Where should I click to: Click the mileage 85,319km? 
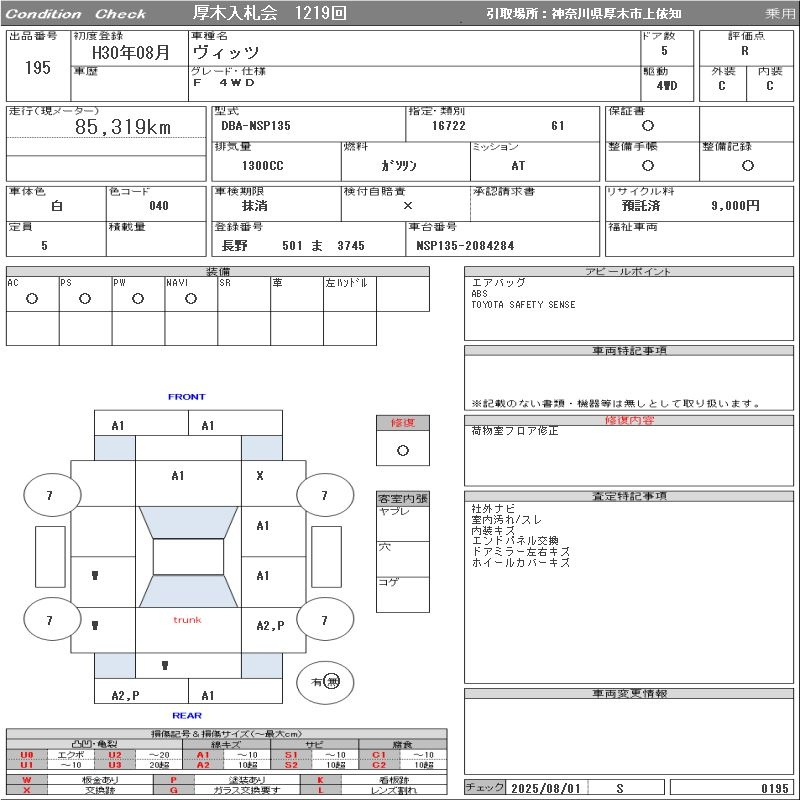tap(123, 127)
